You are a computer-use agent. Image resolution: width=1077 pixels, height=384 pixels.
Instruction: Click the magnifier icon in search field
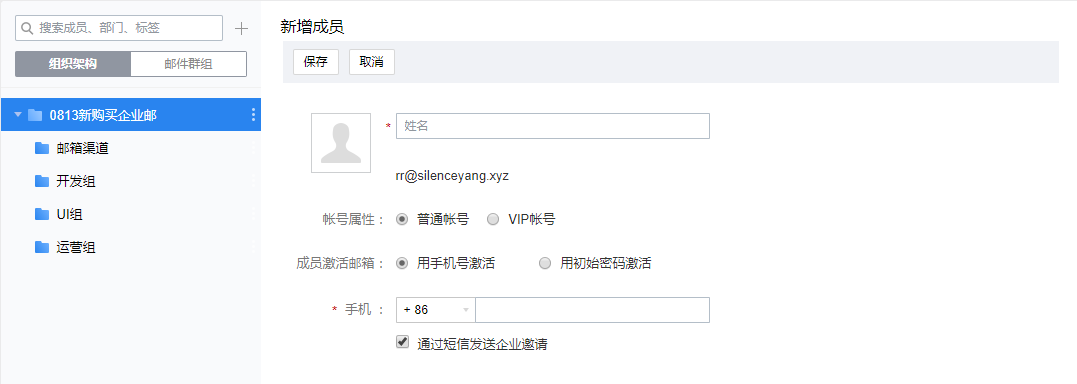27,28
